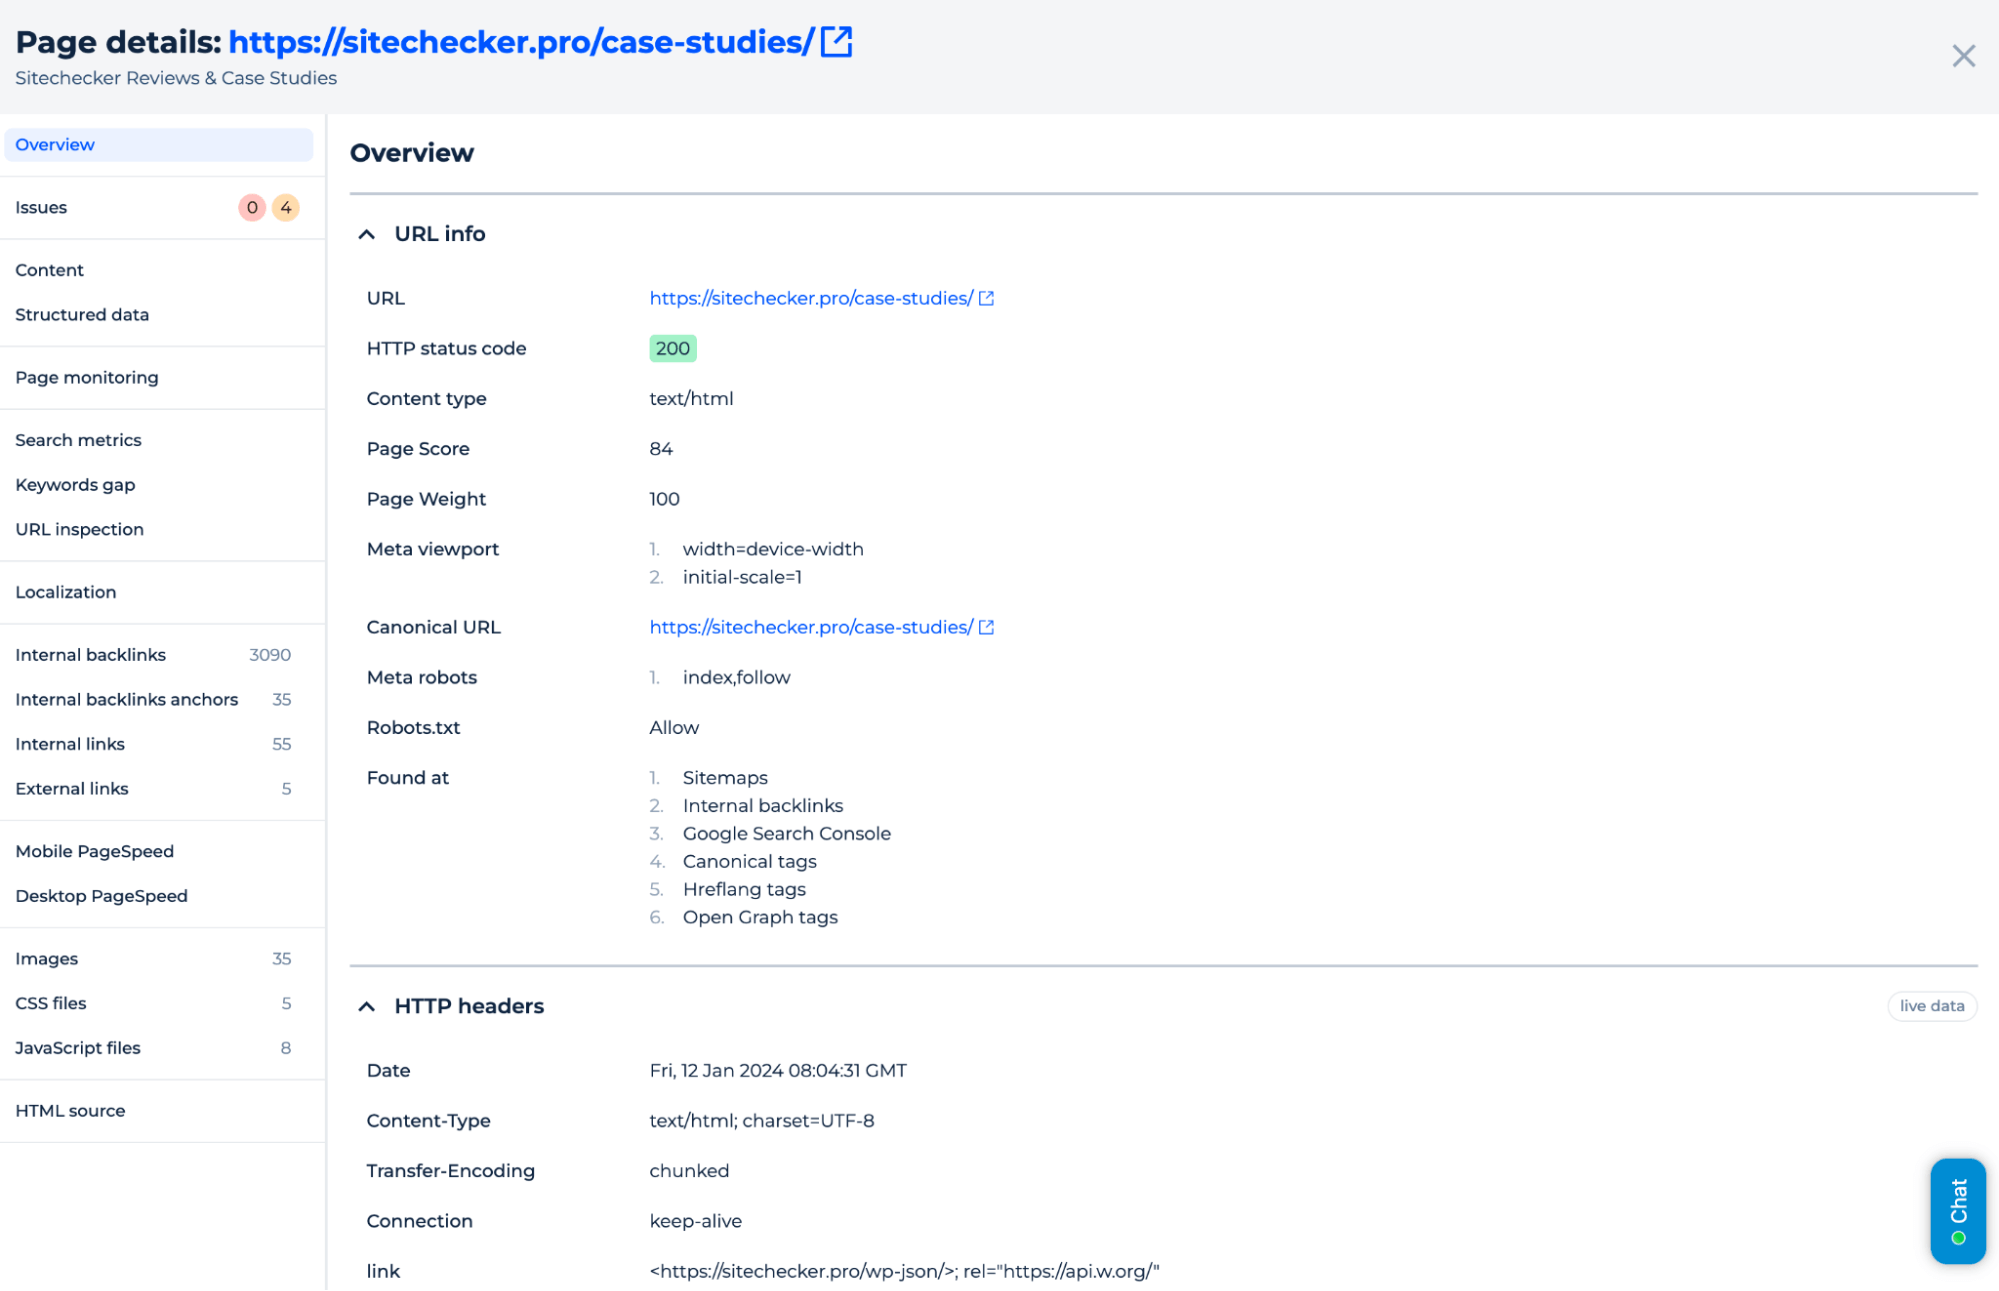This screenshot has height=1291, width=1999.
Task: Select Canonical tags list entry
Action: tap(749, 862)
